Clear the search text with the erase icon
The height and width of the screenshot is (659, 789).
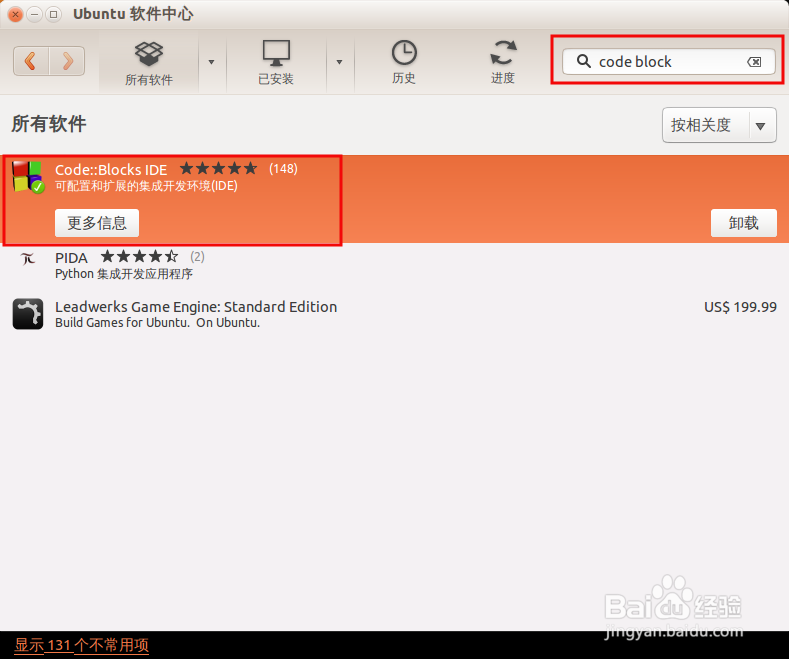pyautogui.click(x=754, y=62)
